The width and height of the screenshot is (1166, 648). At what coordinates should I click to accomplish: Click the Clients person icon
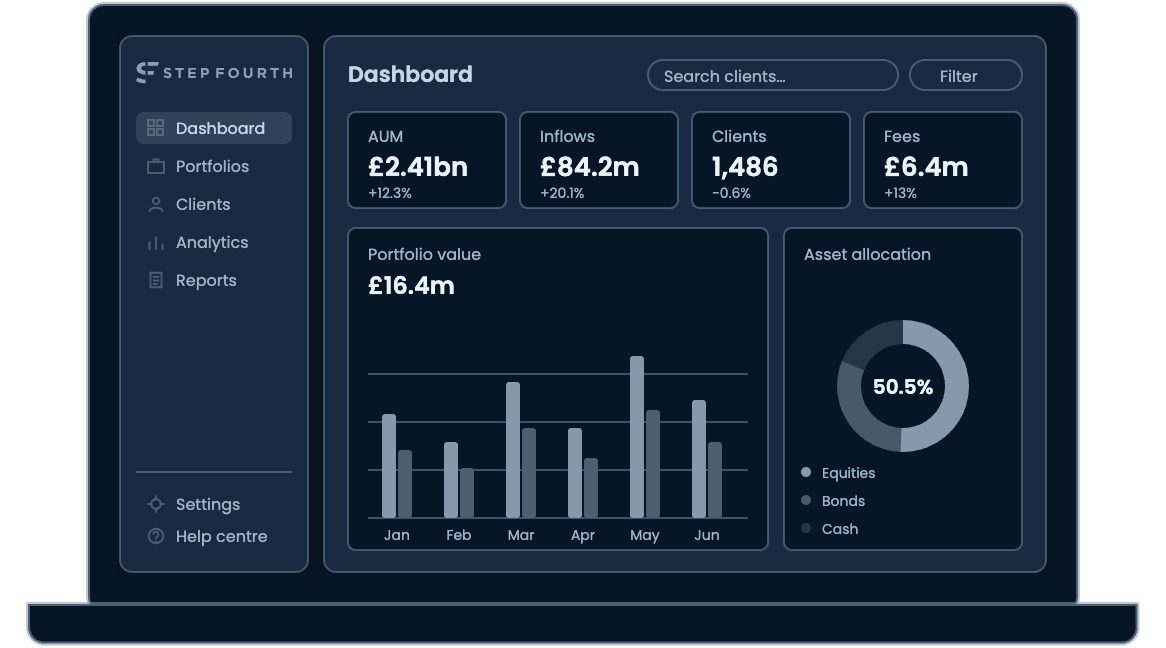coord(155,205)
